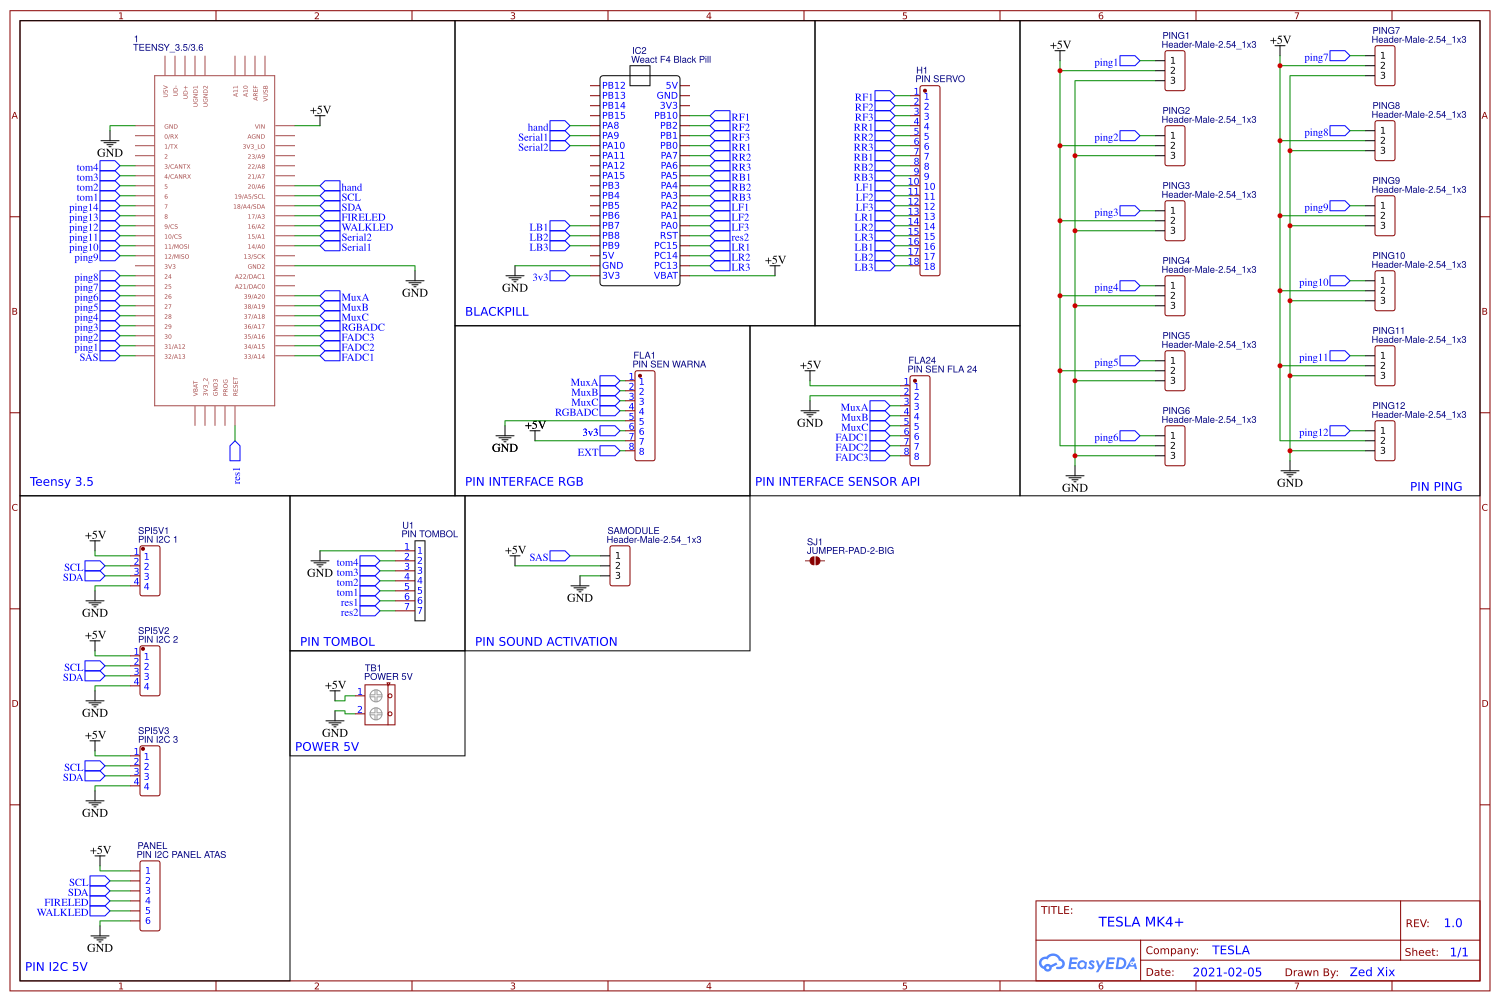Select the PANEL PIN I2C PANEL ATAS header

pos(148,895)
